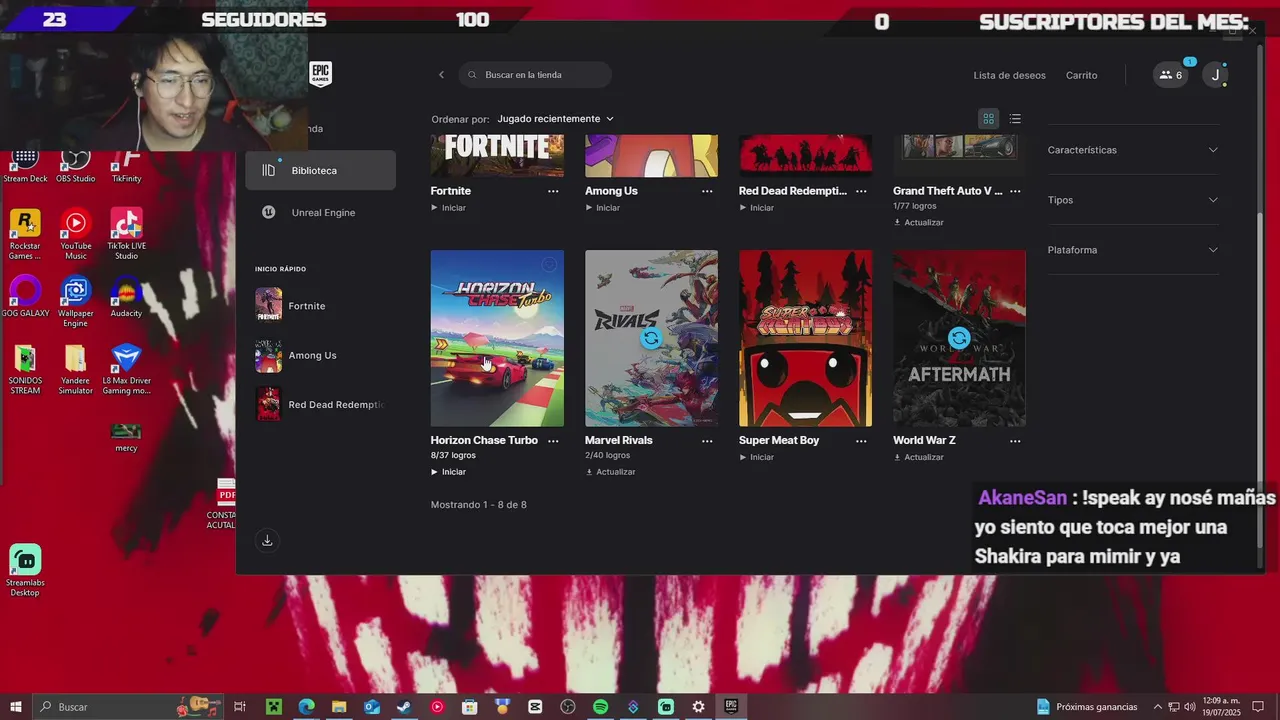Open GOG GALAXY desktop shortcut

coord(25,297)
